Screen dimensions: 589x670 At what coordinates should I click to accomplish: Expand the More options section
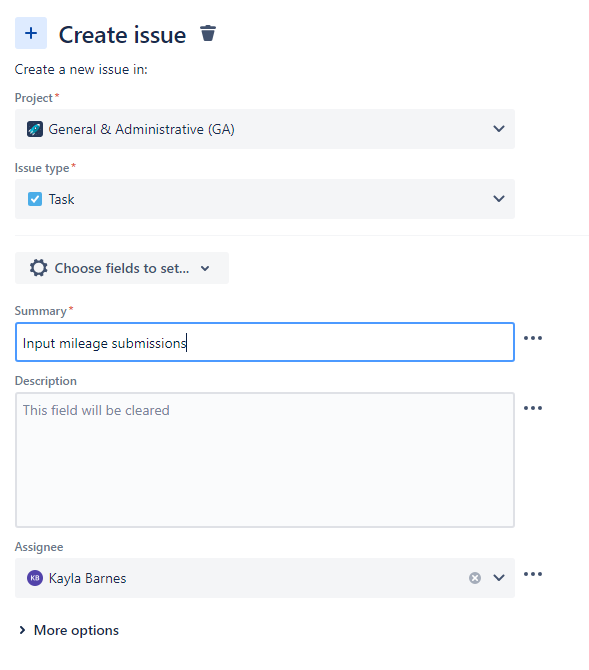pyautogui.click(x=68, y=630)
